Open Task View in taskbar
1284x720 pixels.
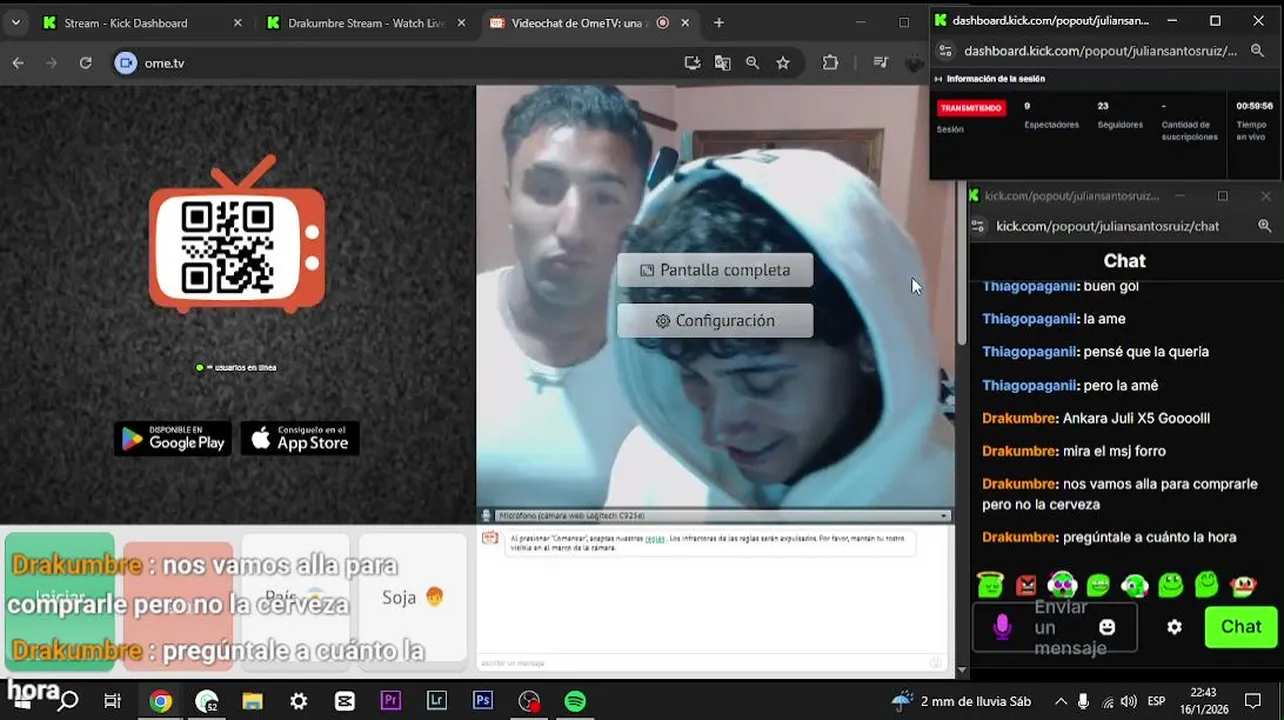click(x=113, y=701)
